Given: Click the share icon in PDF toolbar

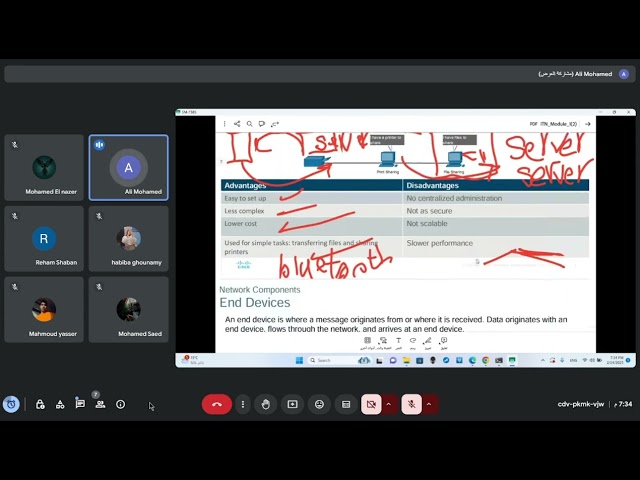Looking at the screenshot, I should [237, 124].
